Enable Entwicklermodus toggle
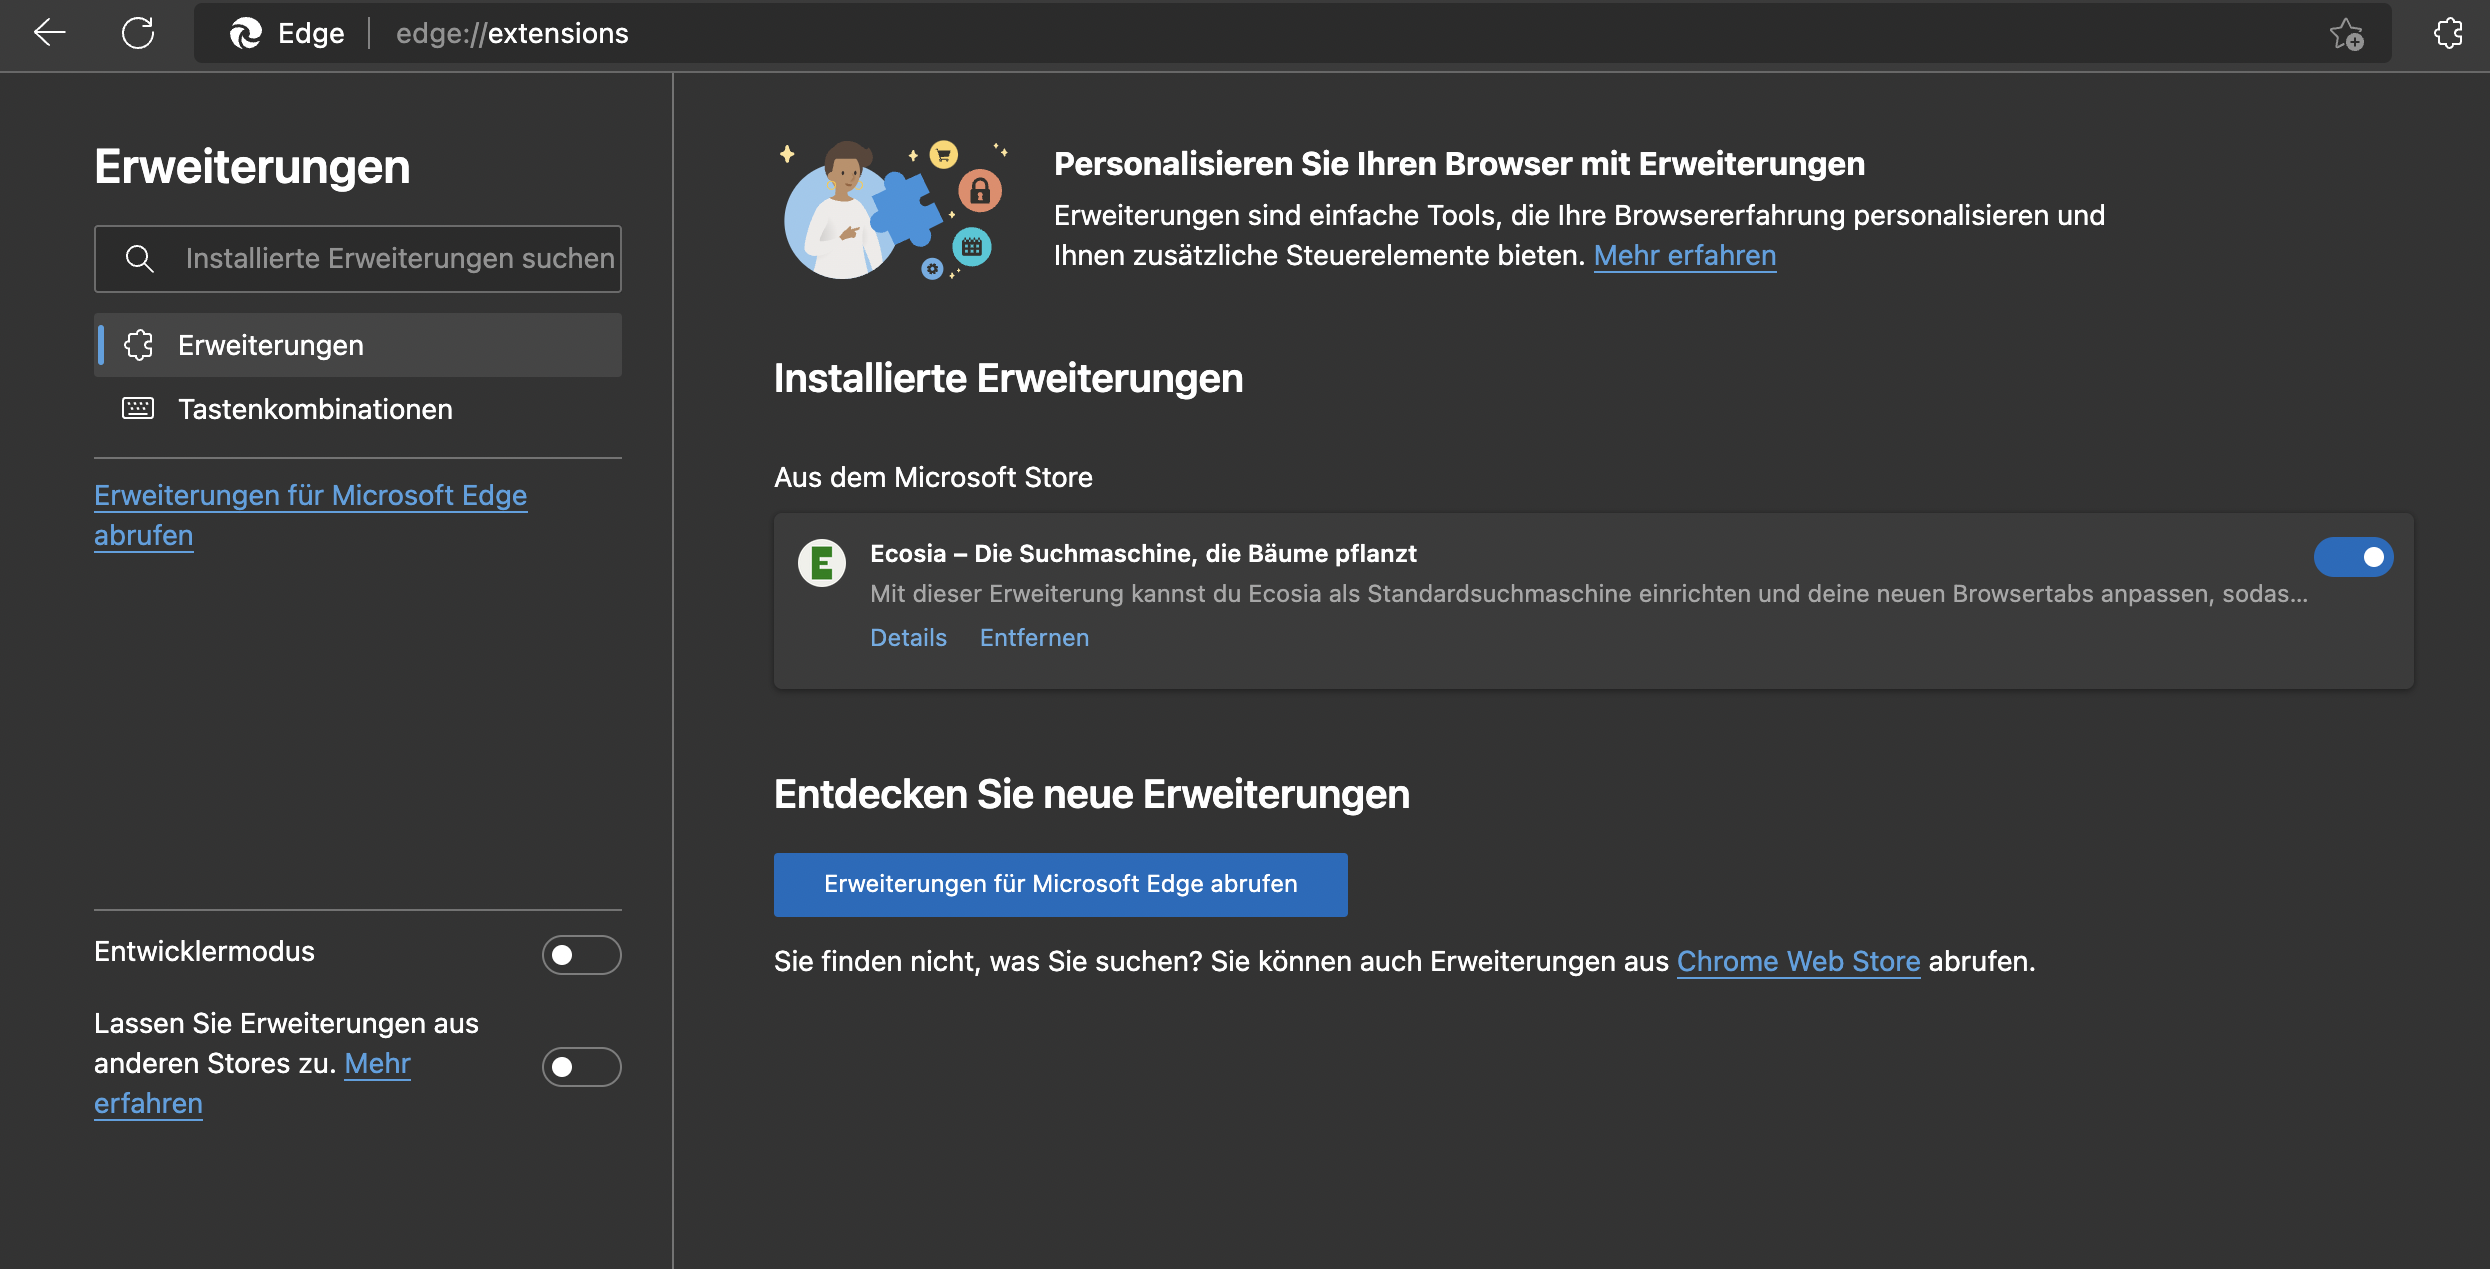The width and height of the screenshot is (2490, 1269). click(x=581, y=955)
